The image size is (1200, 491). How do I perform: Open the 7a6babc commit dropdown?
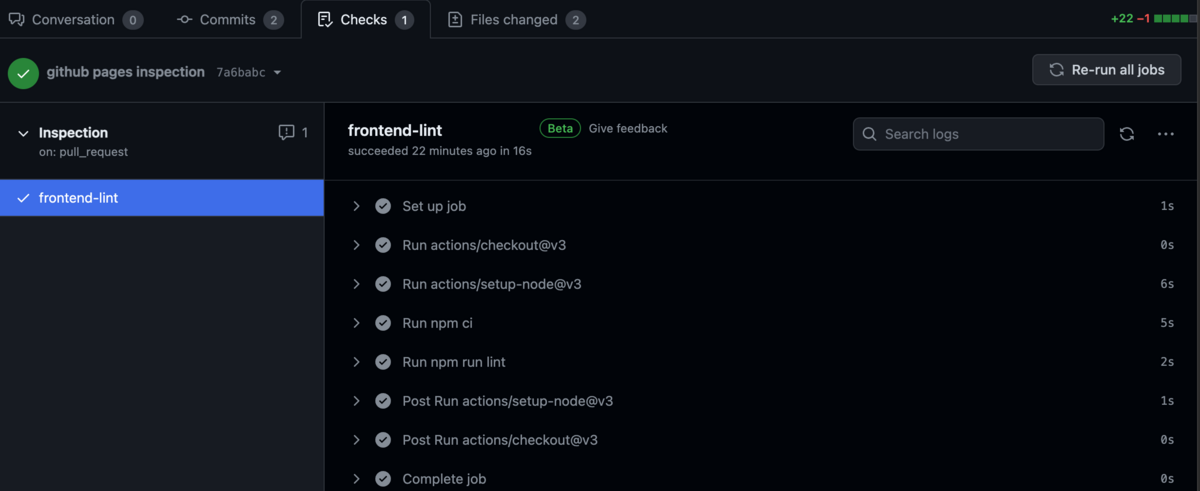(277, 73)
